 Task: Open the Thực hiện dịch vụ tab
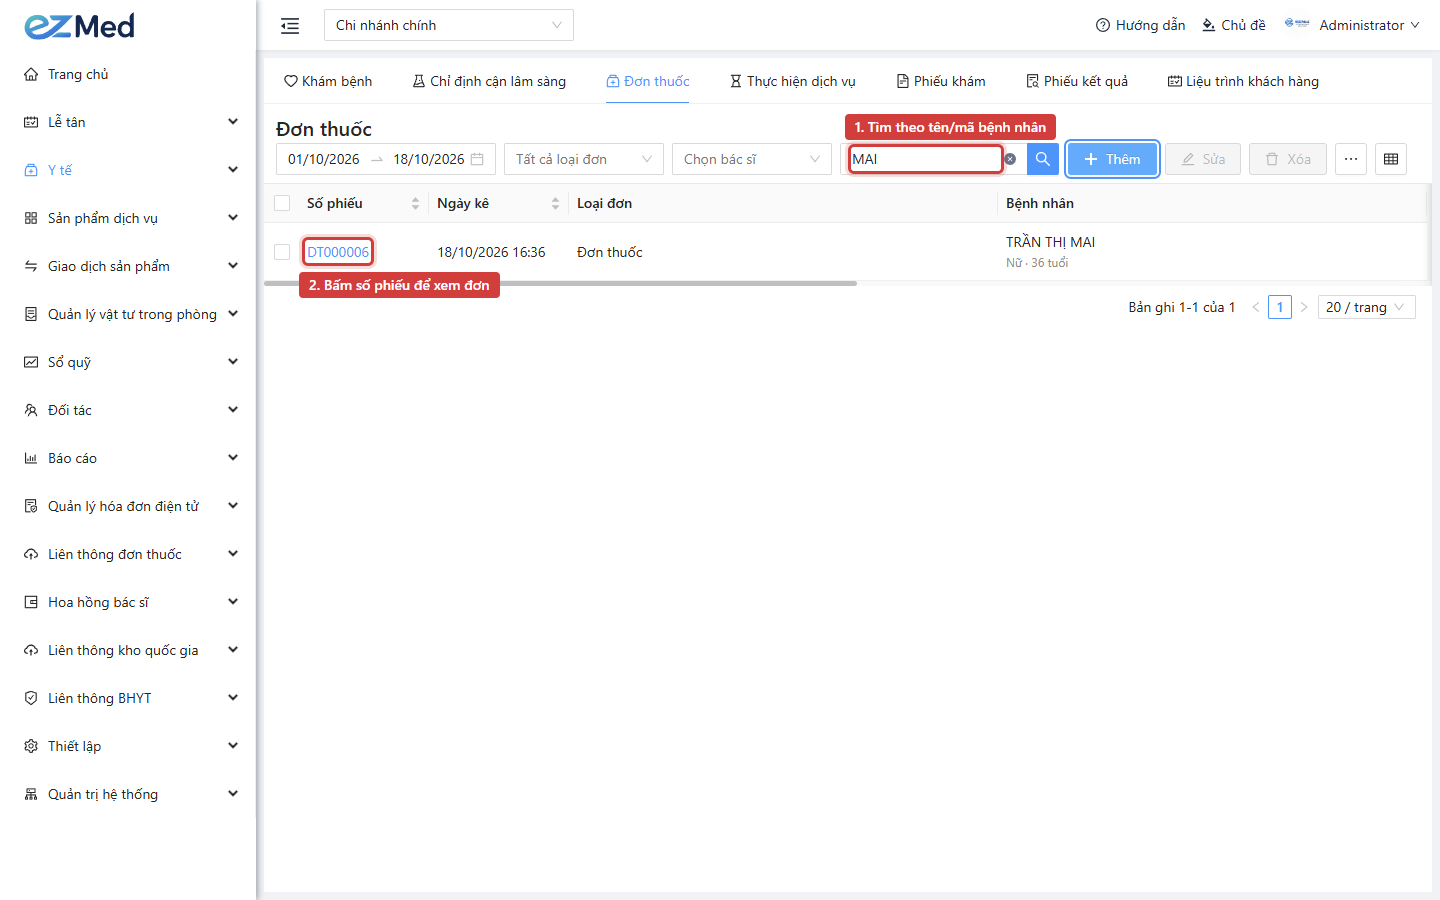[x=792, y=81]
